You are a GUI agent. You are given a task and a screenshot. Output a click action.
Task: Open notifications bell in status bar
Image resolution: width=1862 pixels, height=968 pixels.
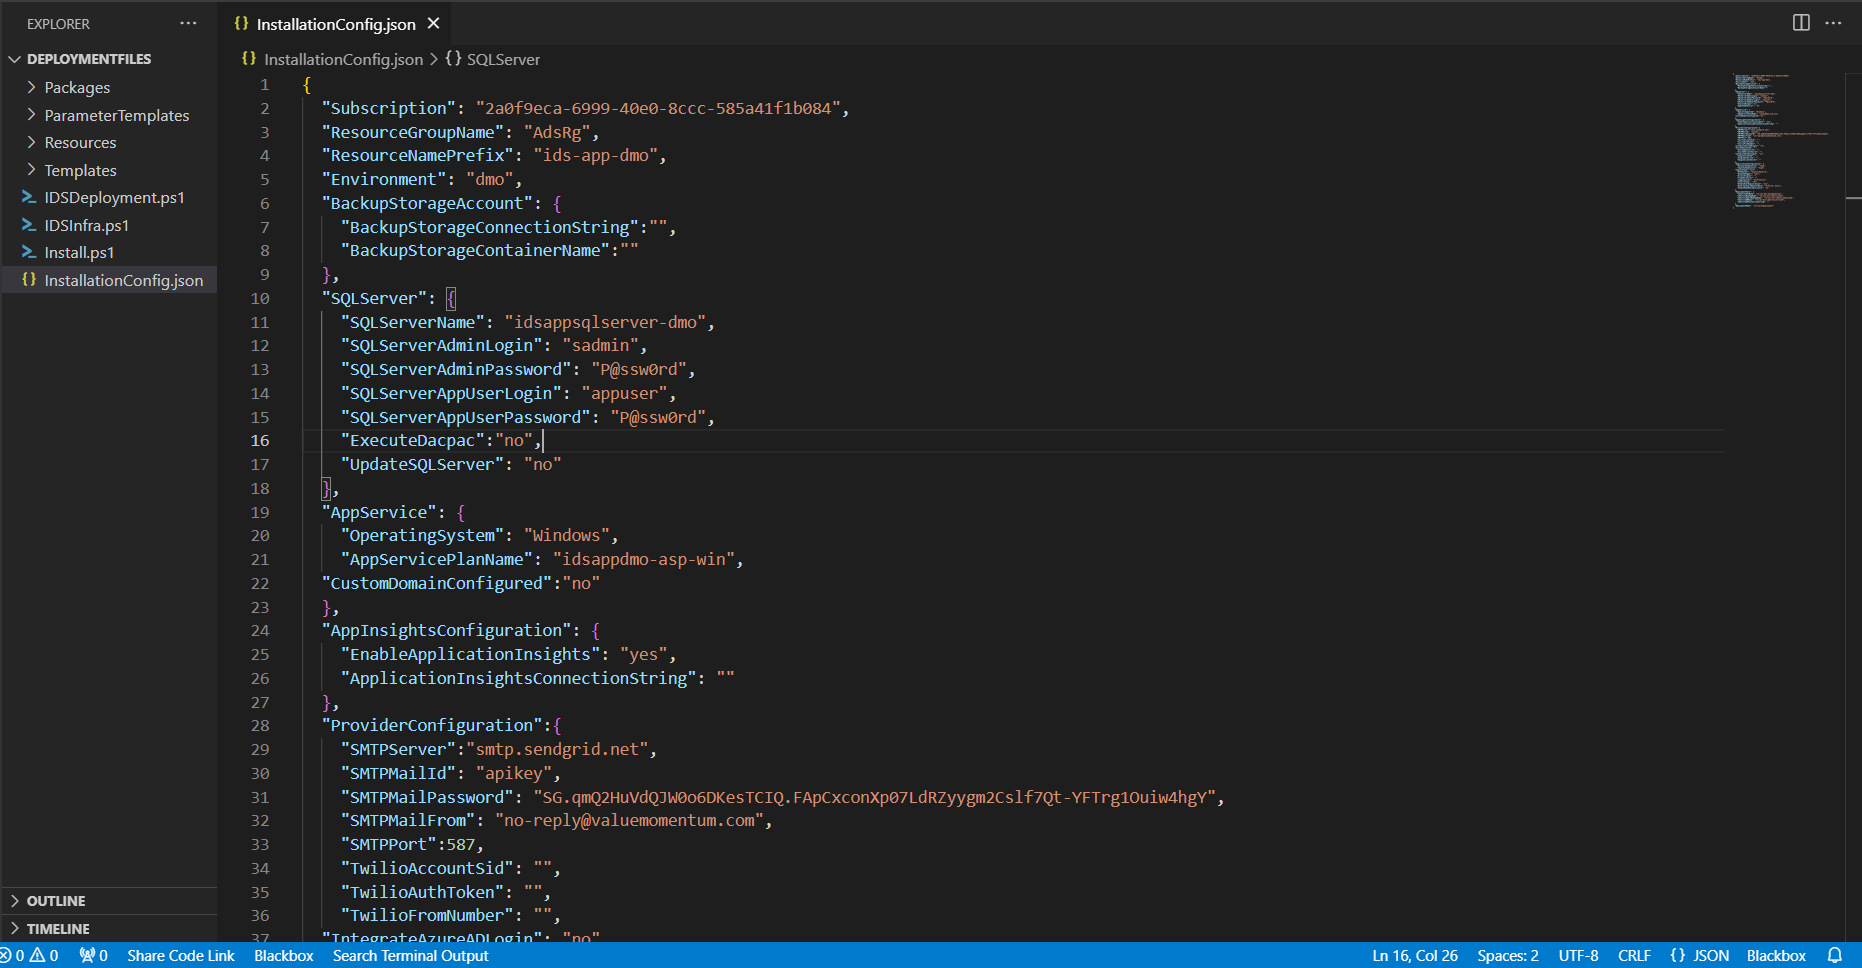(1835, 956)
